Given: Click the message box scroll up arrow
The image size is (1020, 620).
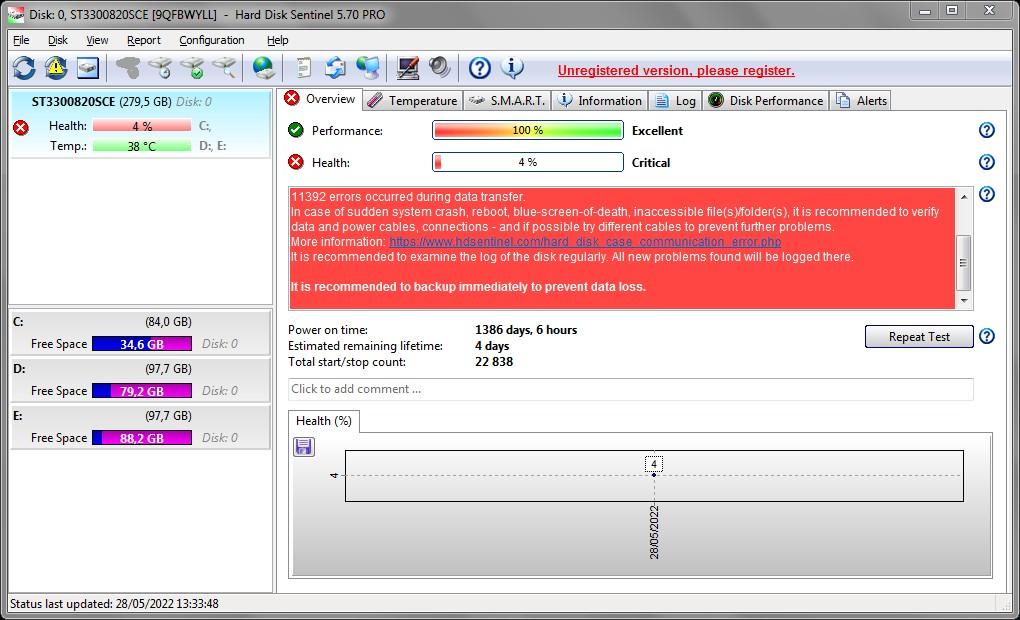Looking at the screenshot, I should (x=964, y=196).
